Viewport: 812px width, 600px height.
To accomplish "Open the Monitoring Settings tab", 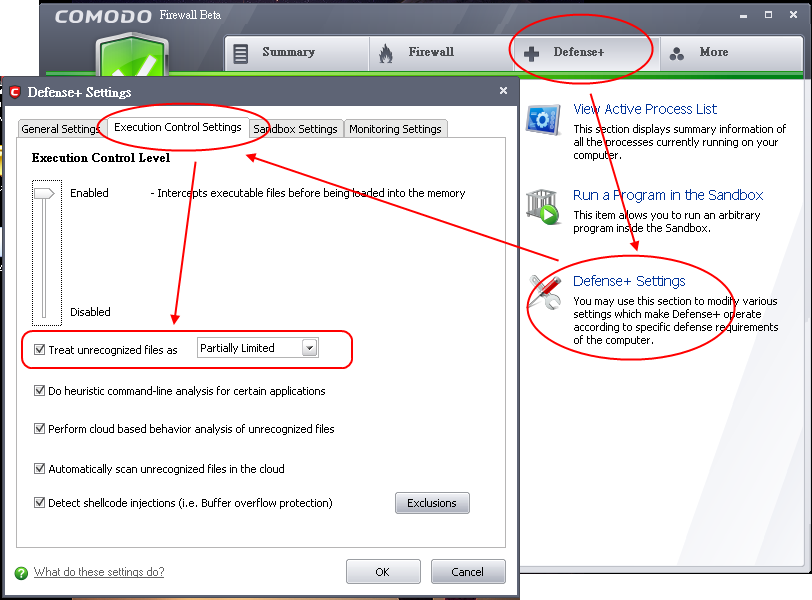I will click(x=395, y=129).
